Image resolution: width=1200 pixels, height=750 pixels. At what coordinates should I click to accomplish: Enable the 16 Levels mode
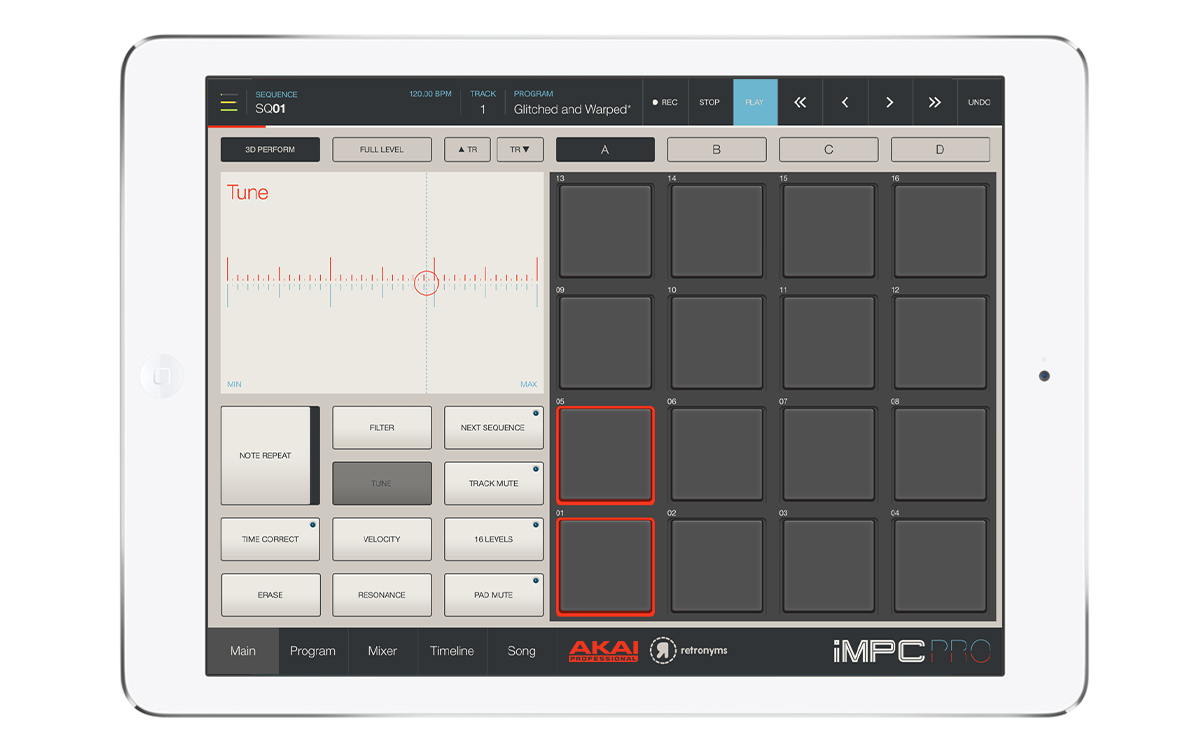click(x=494, y=539)
